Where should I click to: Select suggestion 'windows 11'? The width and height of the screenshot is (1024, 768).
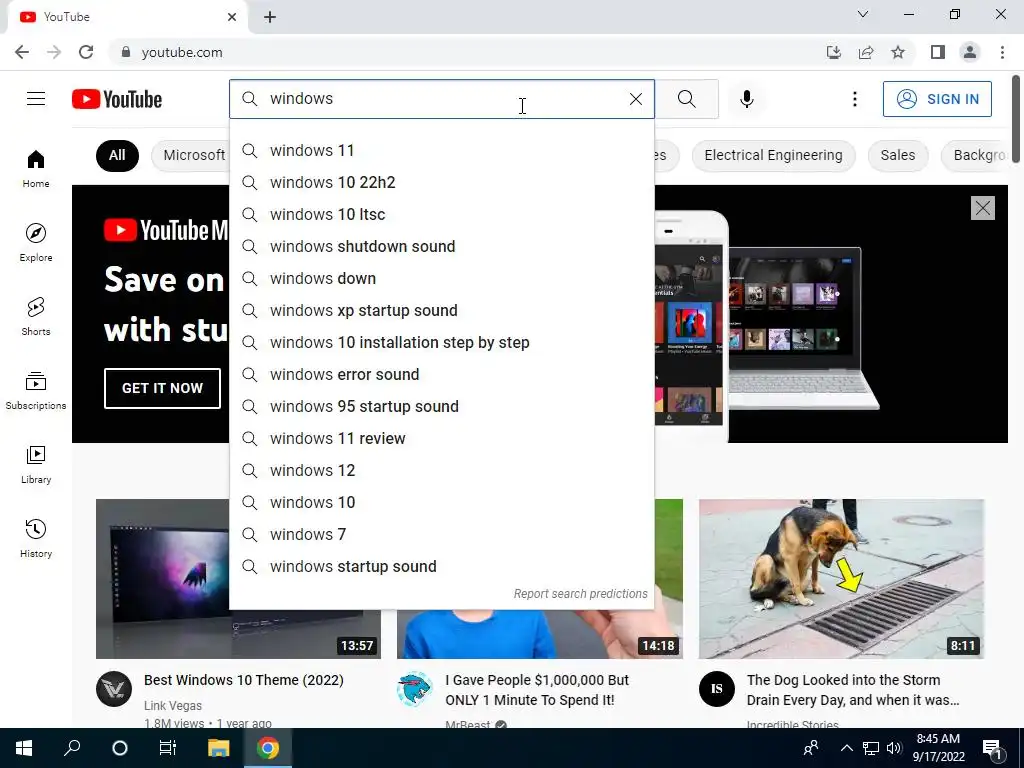tap(441, 150)
